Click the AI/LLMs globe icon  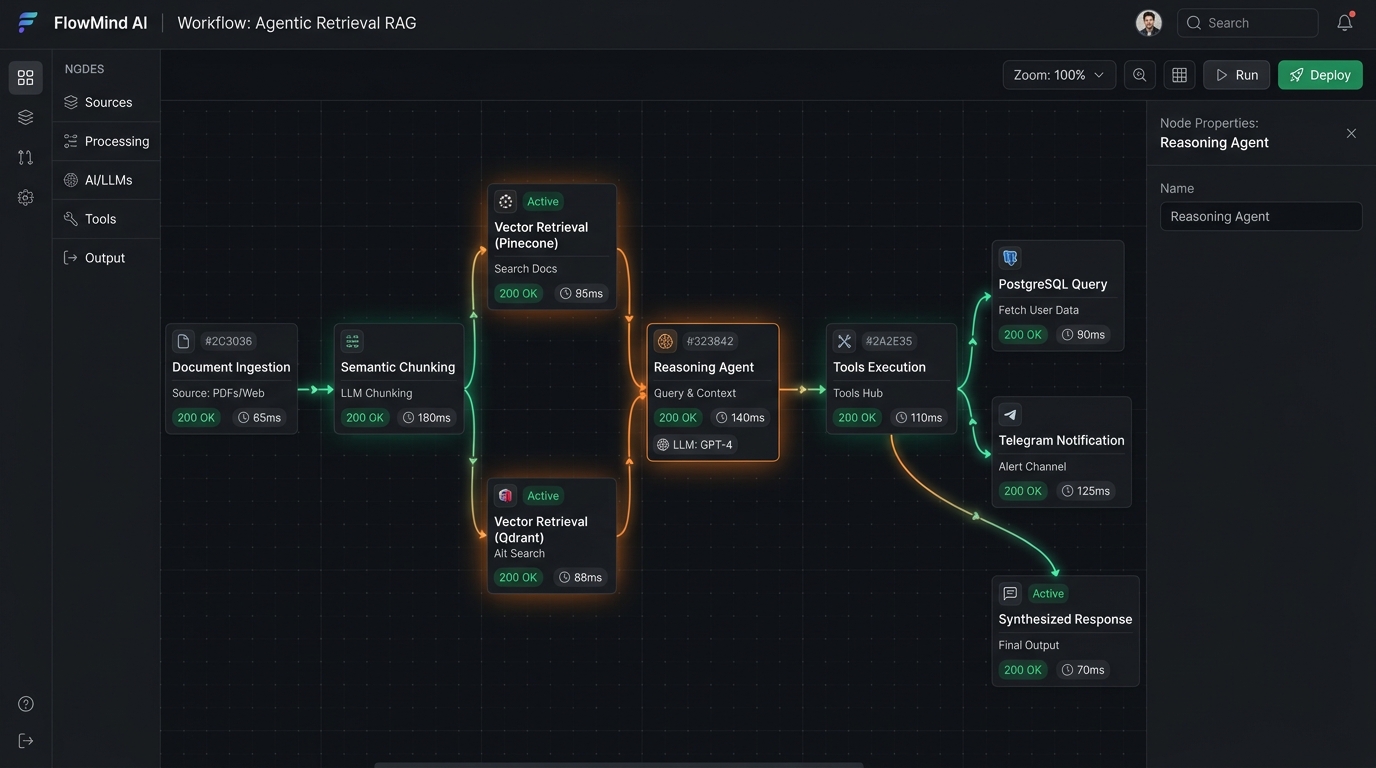point(71,180)
